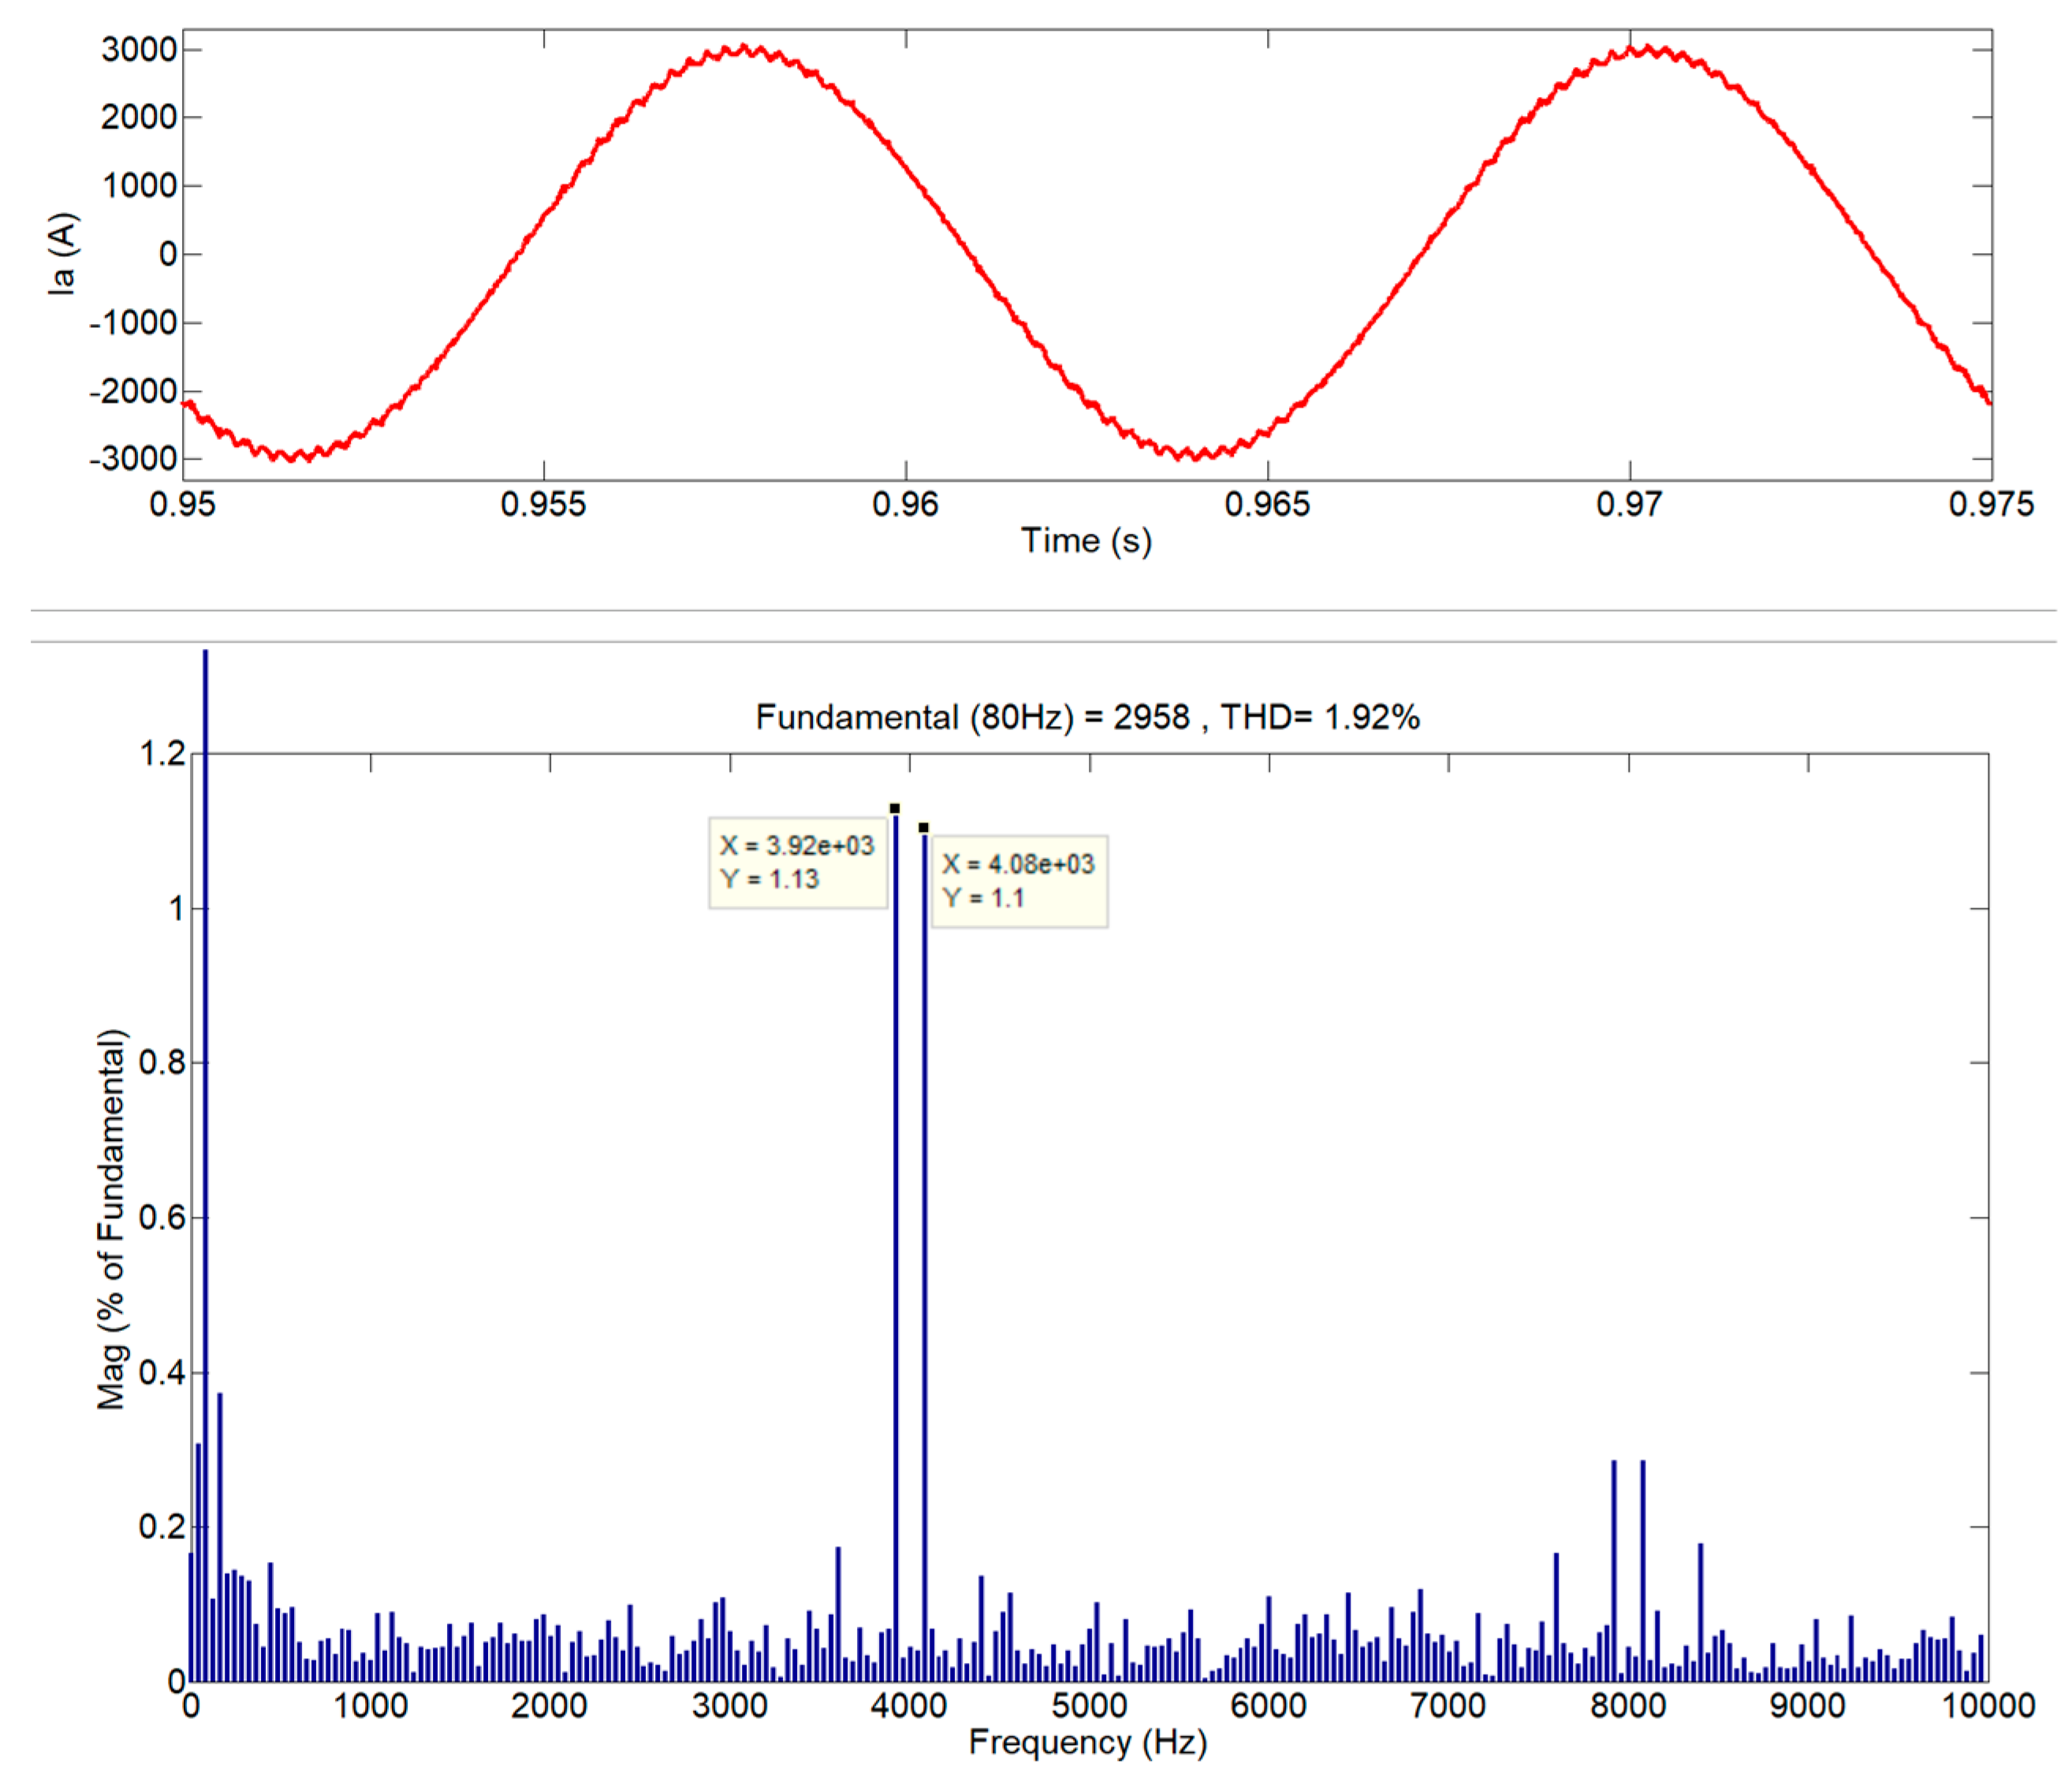The height and width of the screenshot is (1782, 2072).
Task: Click the 0.97 tick label on the time axis
Action: 1630,503
